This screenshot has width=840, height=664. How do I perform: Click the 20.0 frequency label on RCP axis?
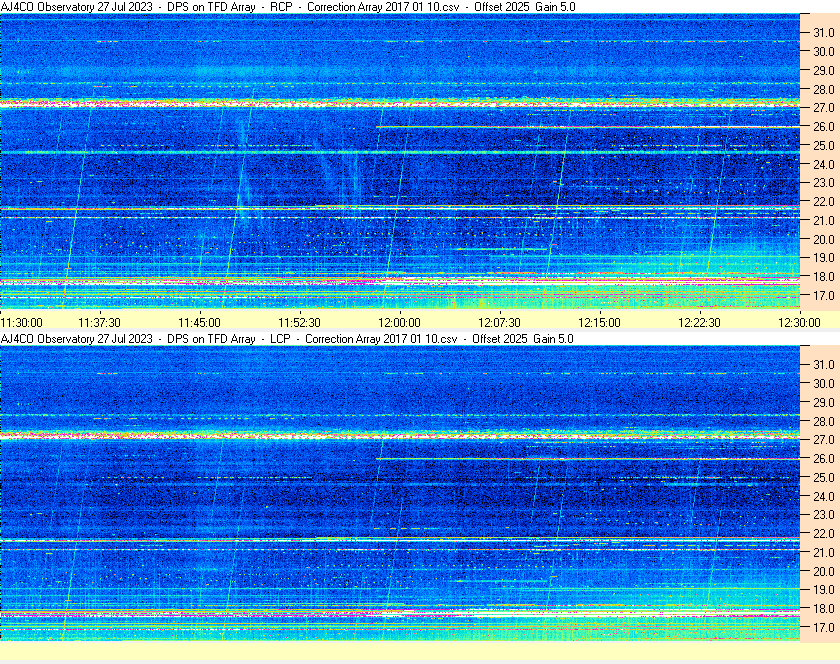[824, 240]
